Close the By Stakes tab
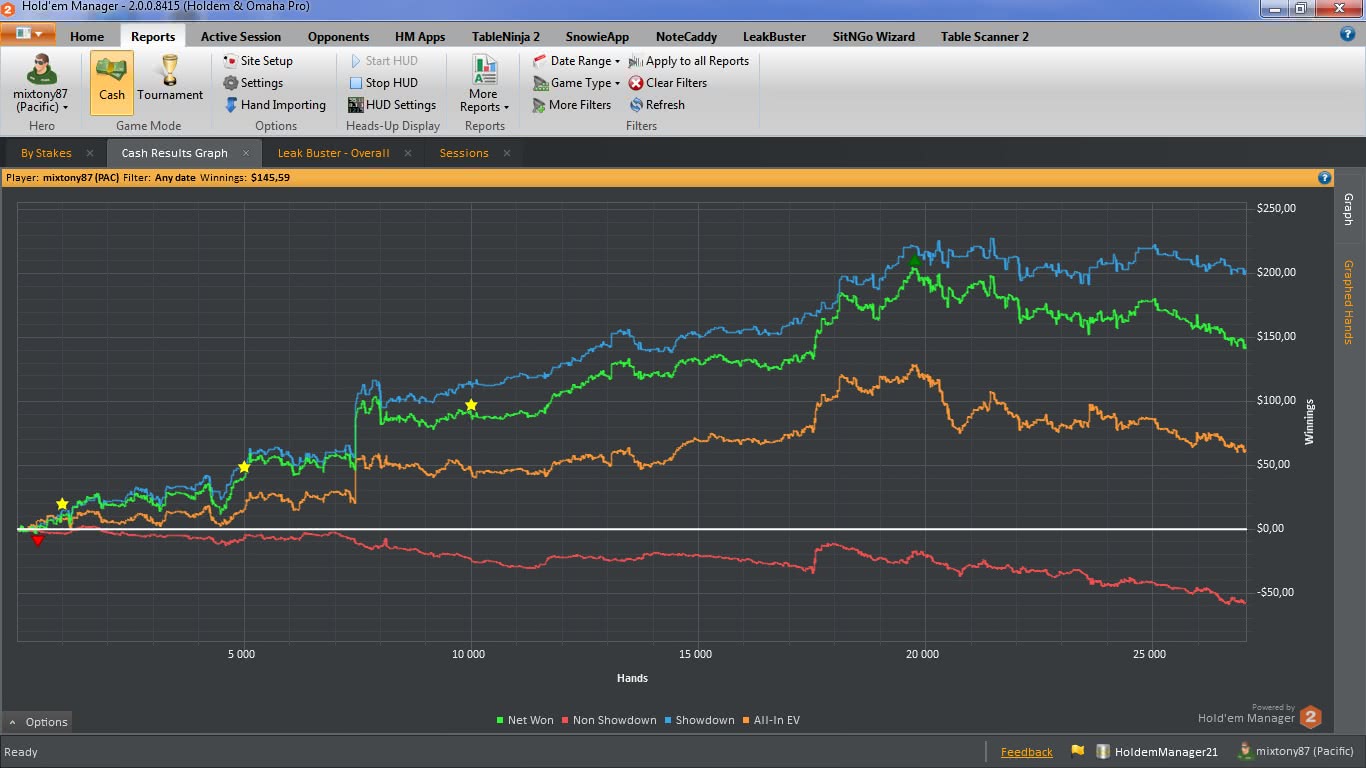This screenshot has width=1366, height=768. tap(90, 153)
